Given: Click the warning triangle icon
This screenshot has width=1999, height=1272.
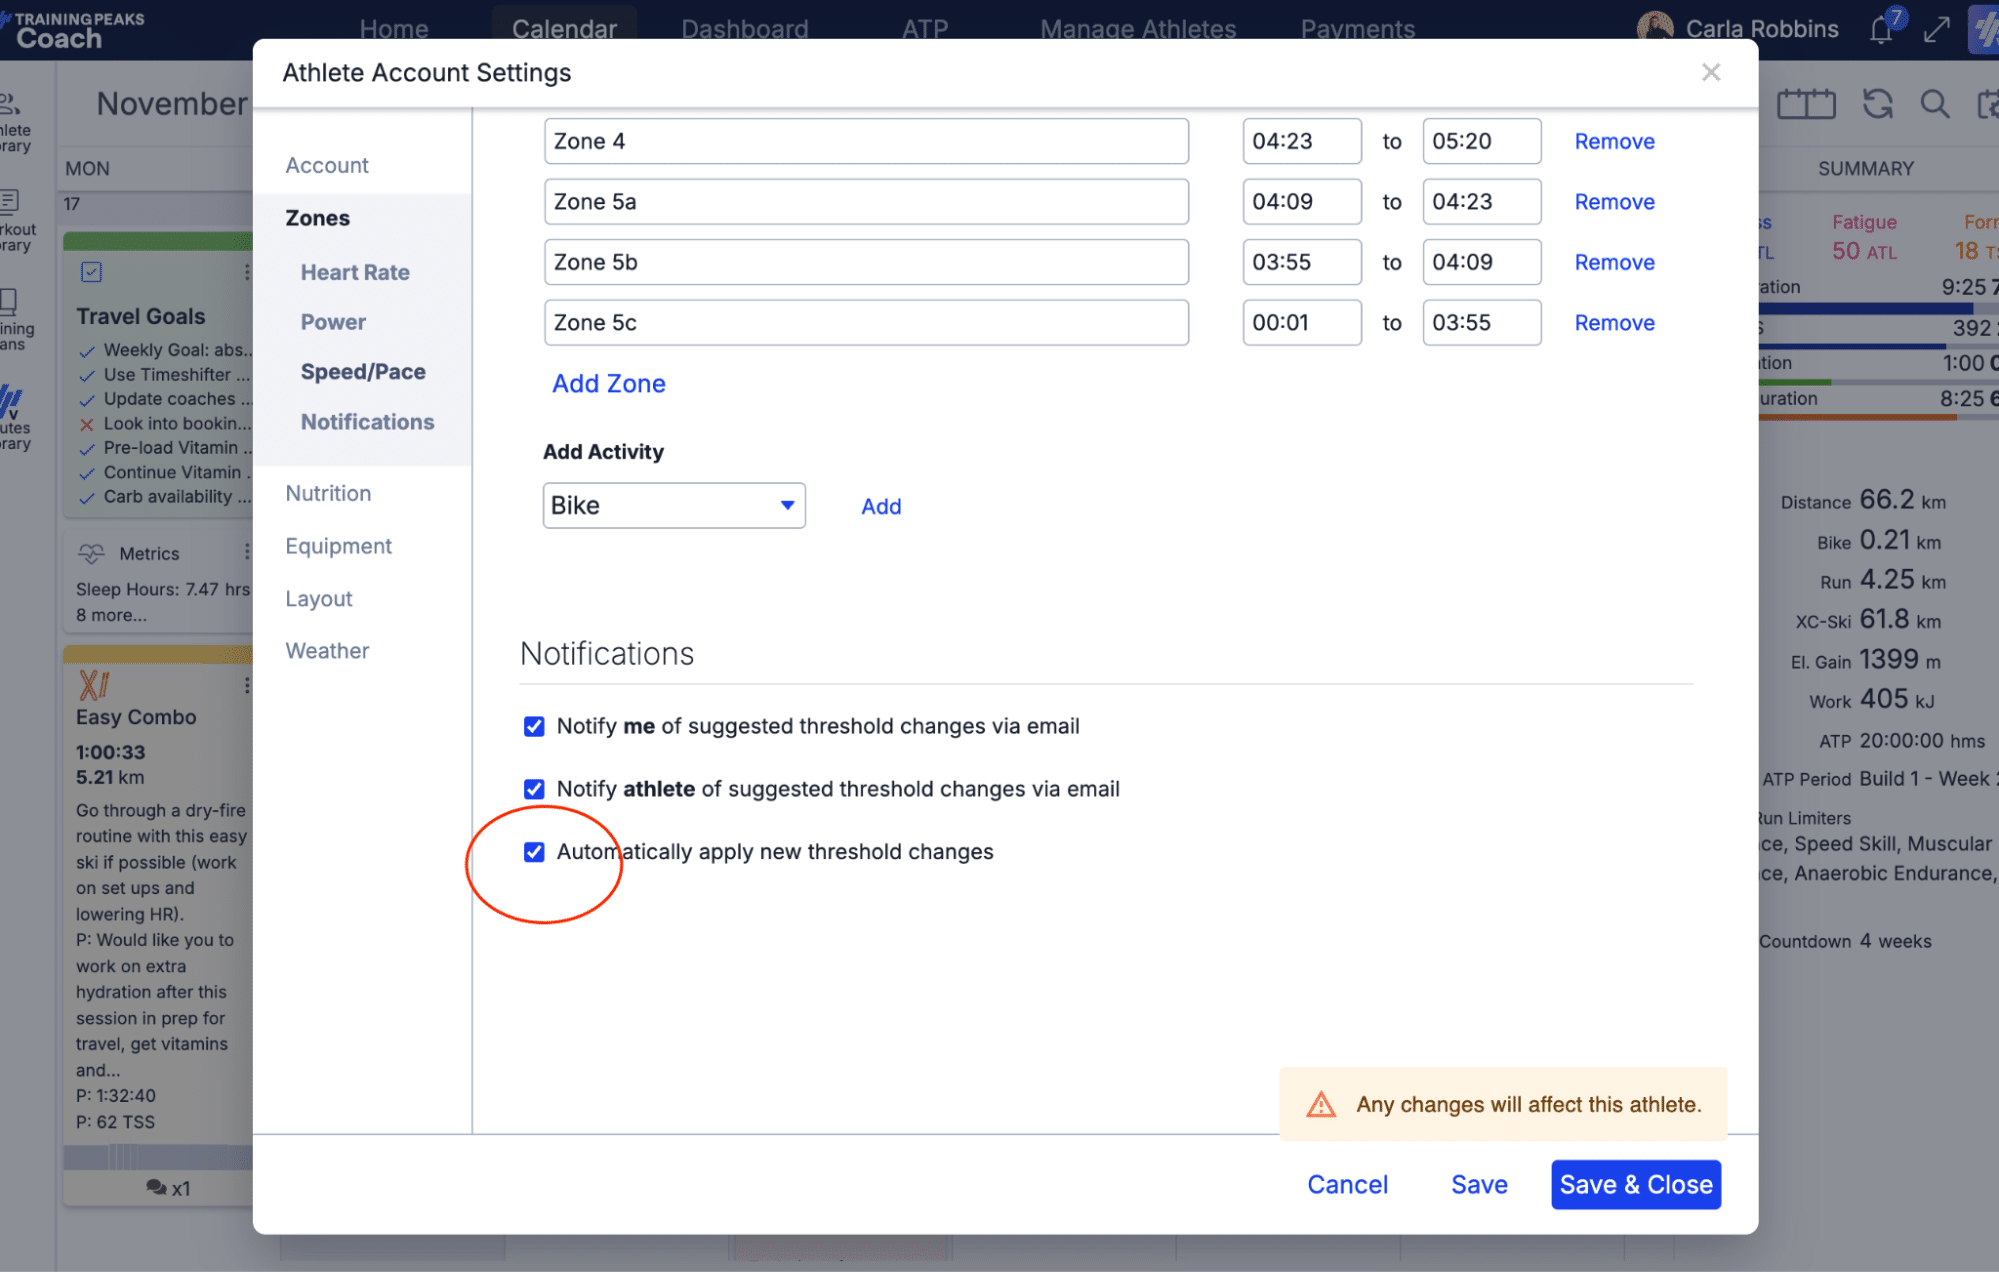Looking at the screenshot, I should pos(1321,1104).
